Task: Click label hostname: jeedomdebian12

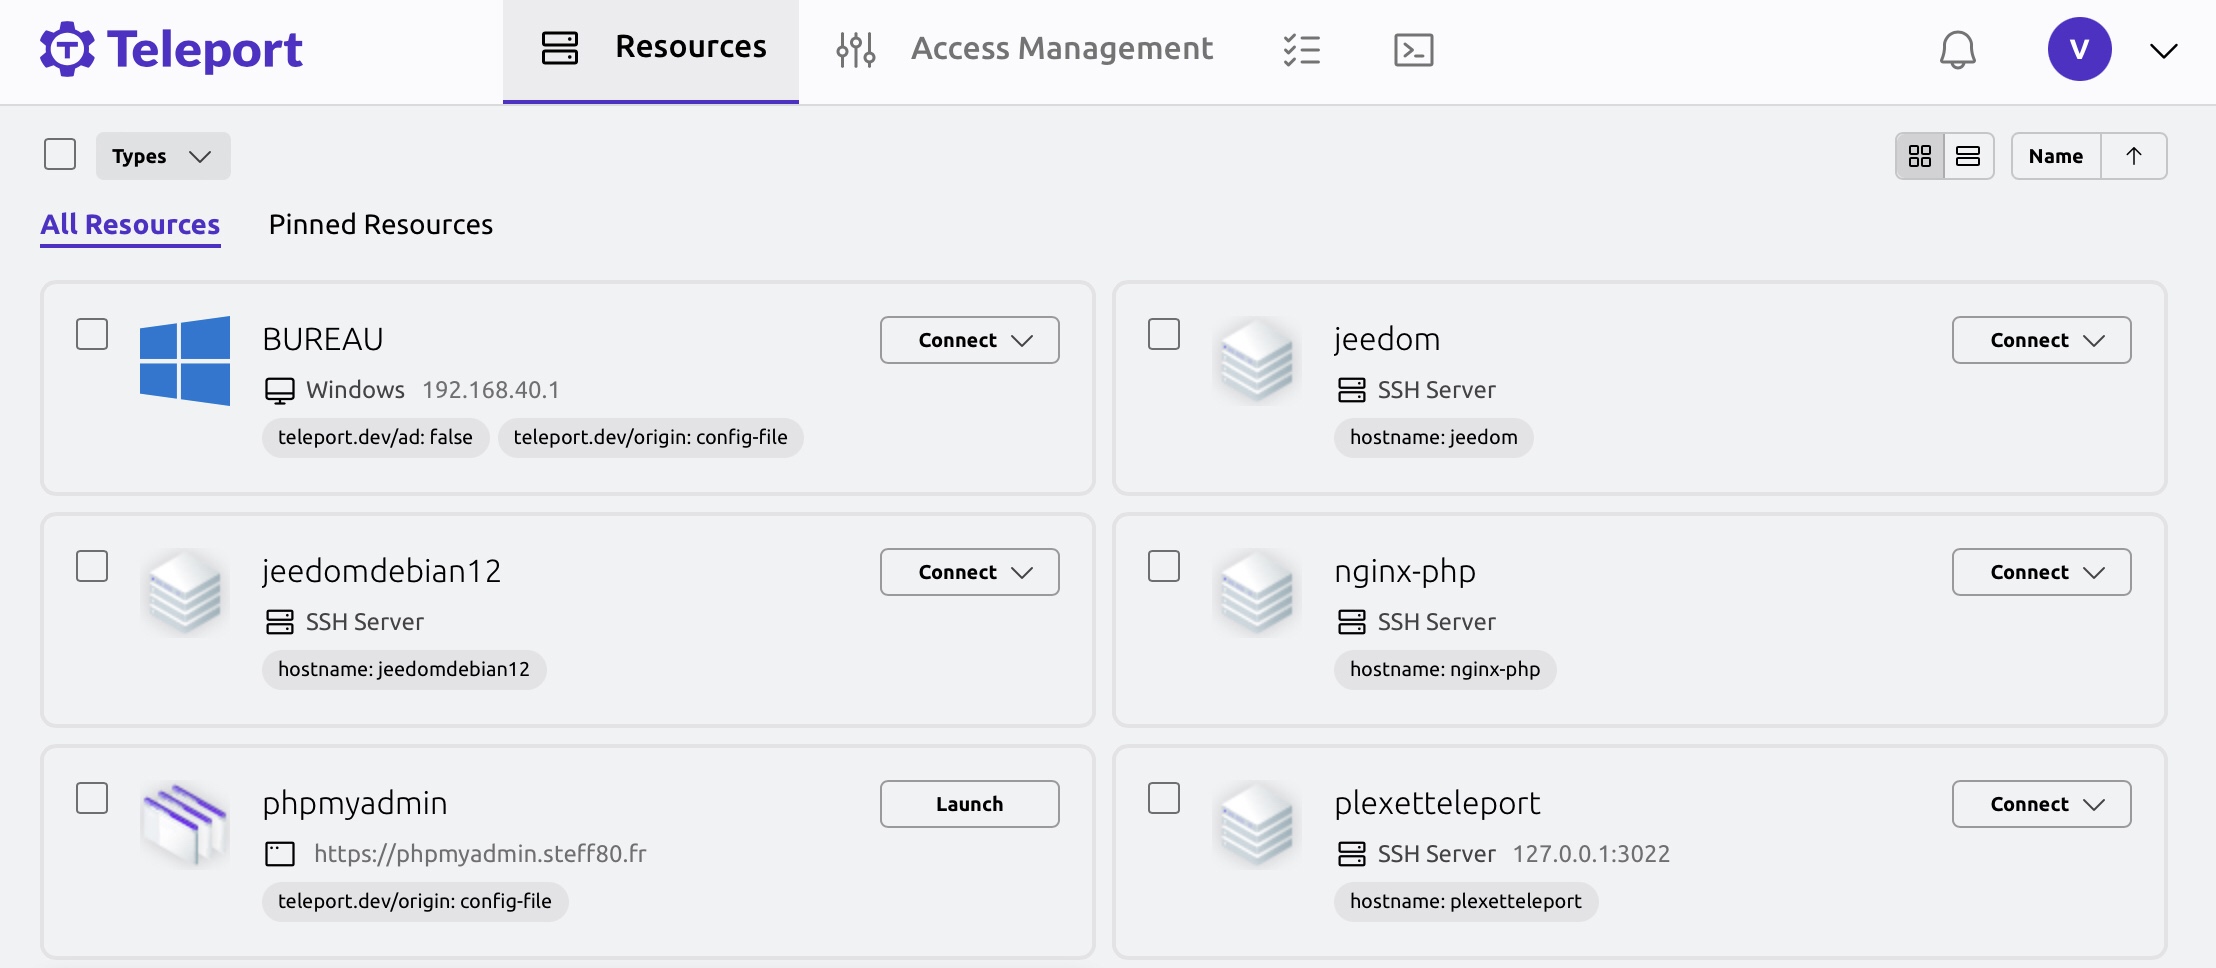Action: coord(404,669)
